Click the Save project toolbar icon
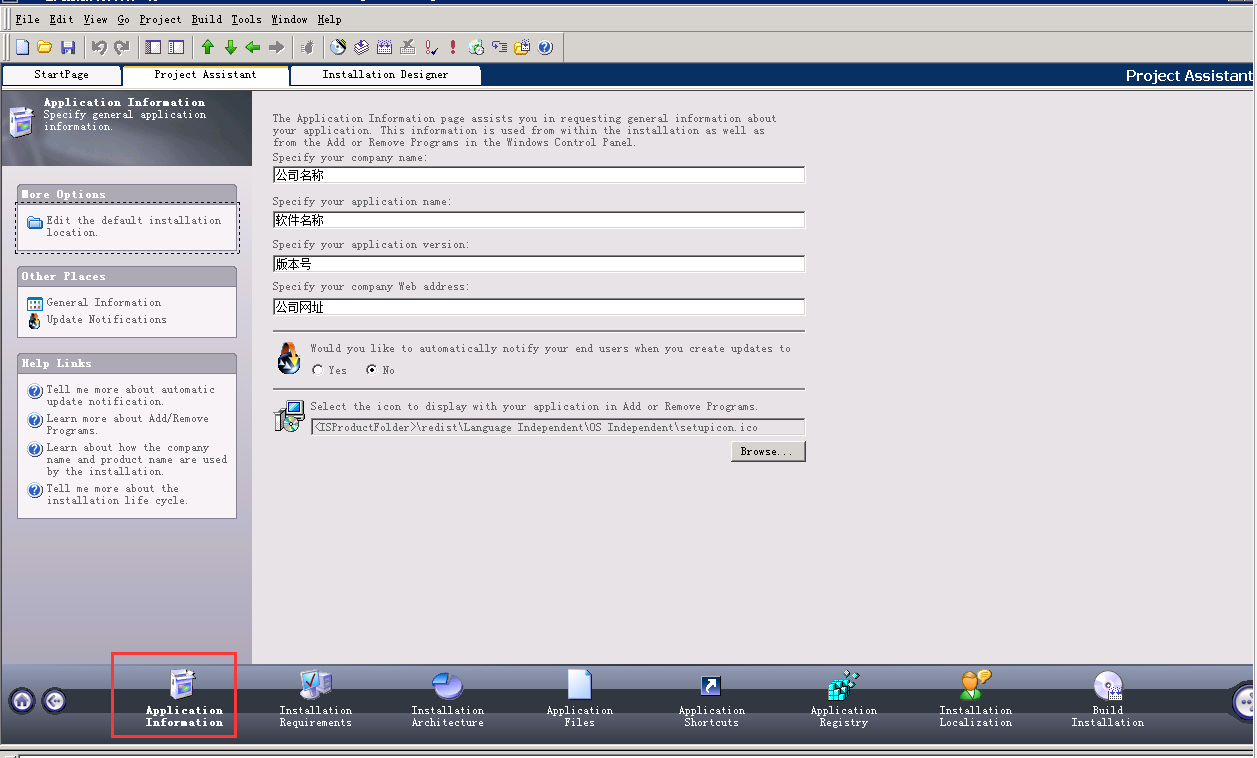 (x=68, y=47)
